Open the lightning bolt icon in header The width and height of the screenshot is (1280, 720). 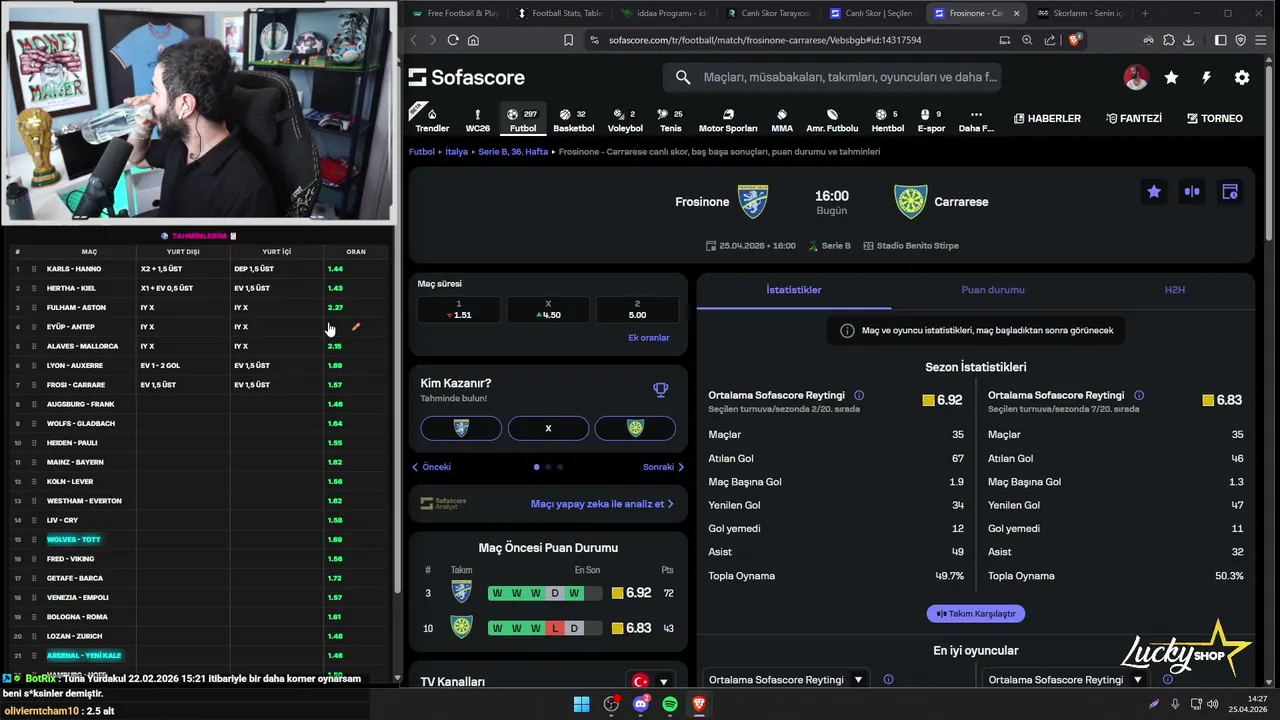coord(1206,77)
